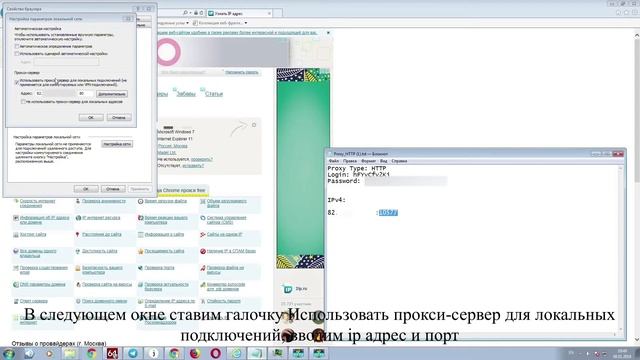This screenshot has height=360, width=640.
Task: Toggle Автоматическое определение параметров checkbox
Action: [x=17, y=47]
